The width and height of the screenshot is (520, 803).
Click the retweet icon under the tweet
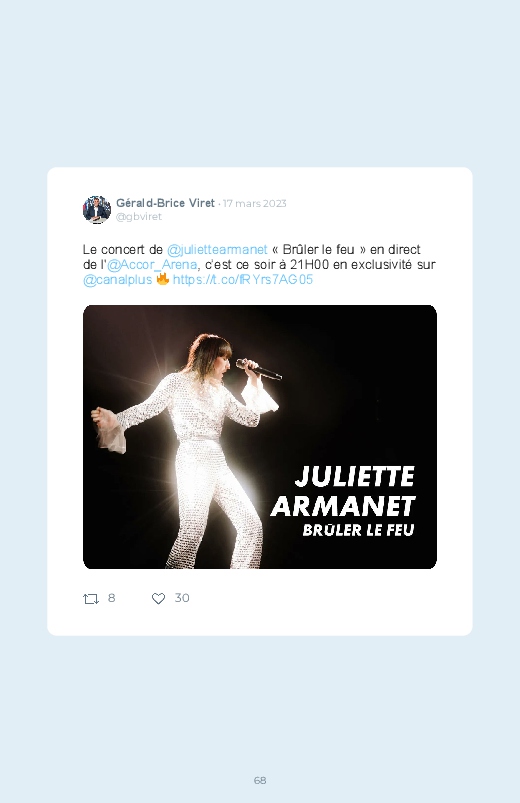click(x=91, y=598)
